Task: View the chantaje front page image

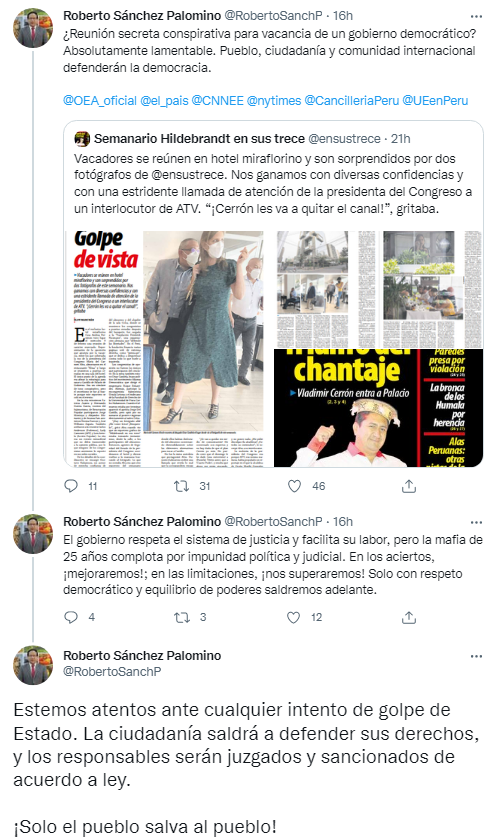Action: coord(378,408)
